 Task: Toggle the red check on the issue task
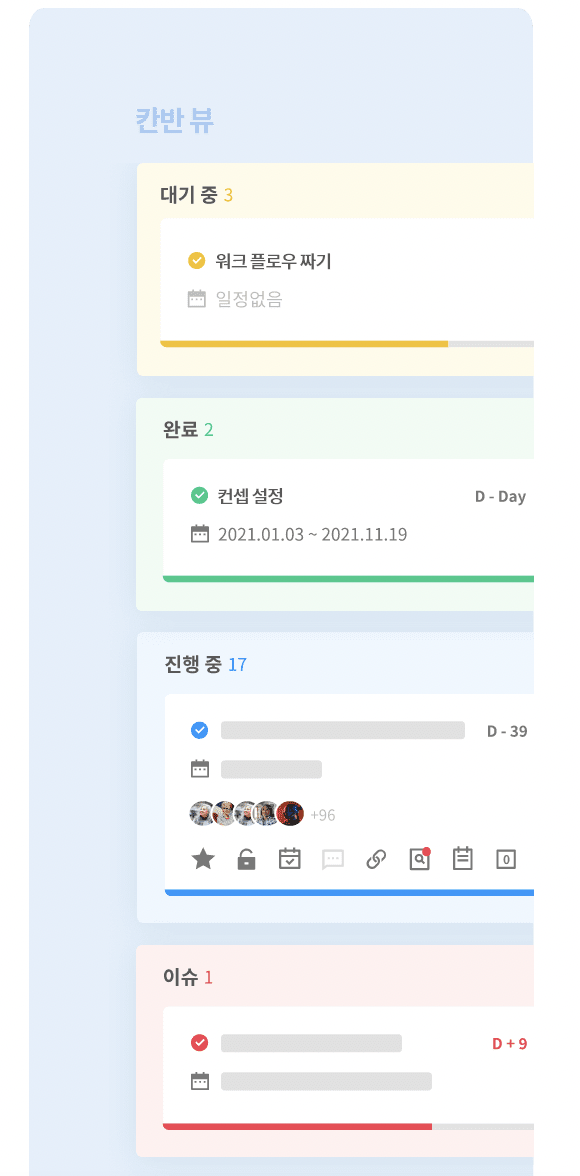199,1042
